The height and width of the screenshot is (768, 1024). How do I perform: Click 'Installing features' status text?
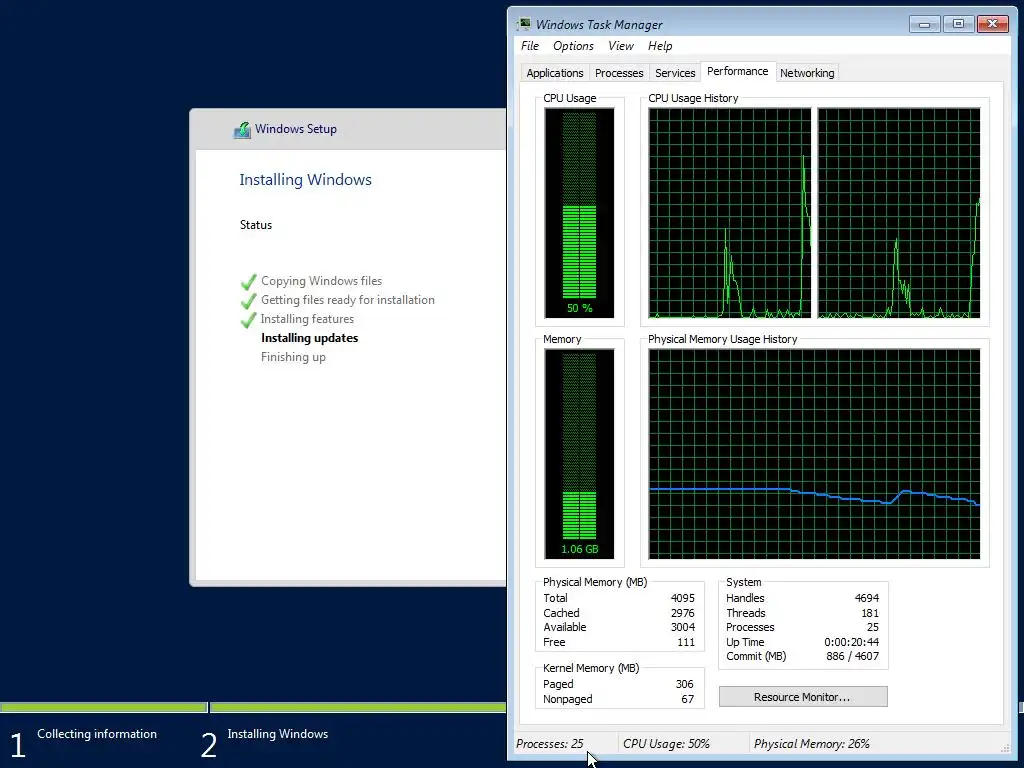pos(307,319)
